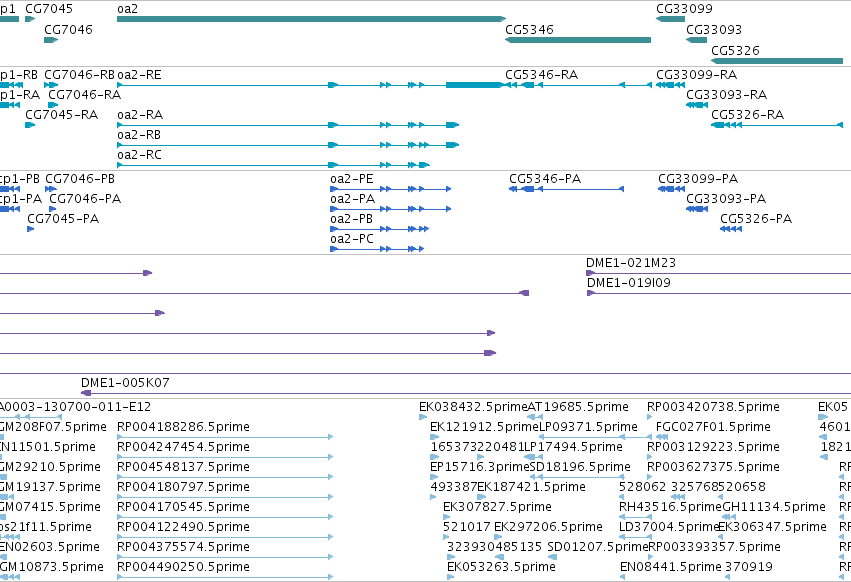Select the CG5346-PA protein label
The height and width of the screenshot is (582, 851).
545,179
